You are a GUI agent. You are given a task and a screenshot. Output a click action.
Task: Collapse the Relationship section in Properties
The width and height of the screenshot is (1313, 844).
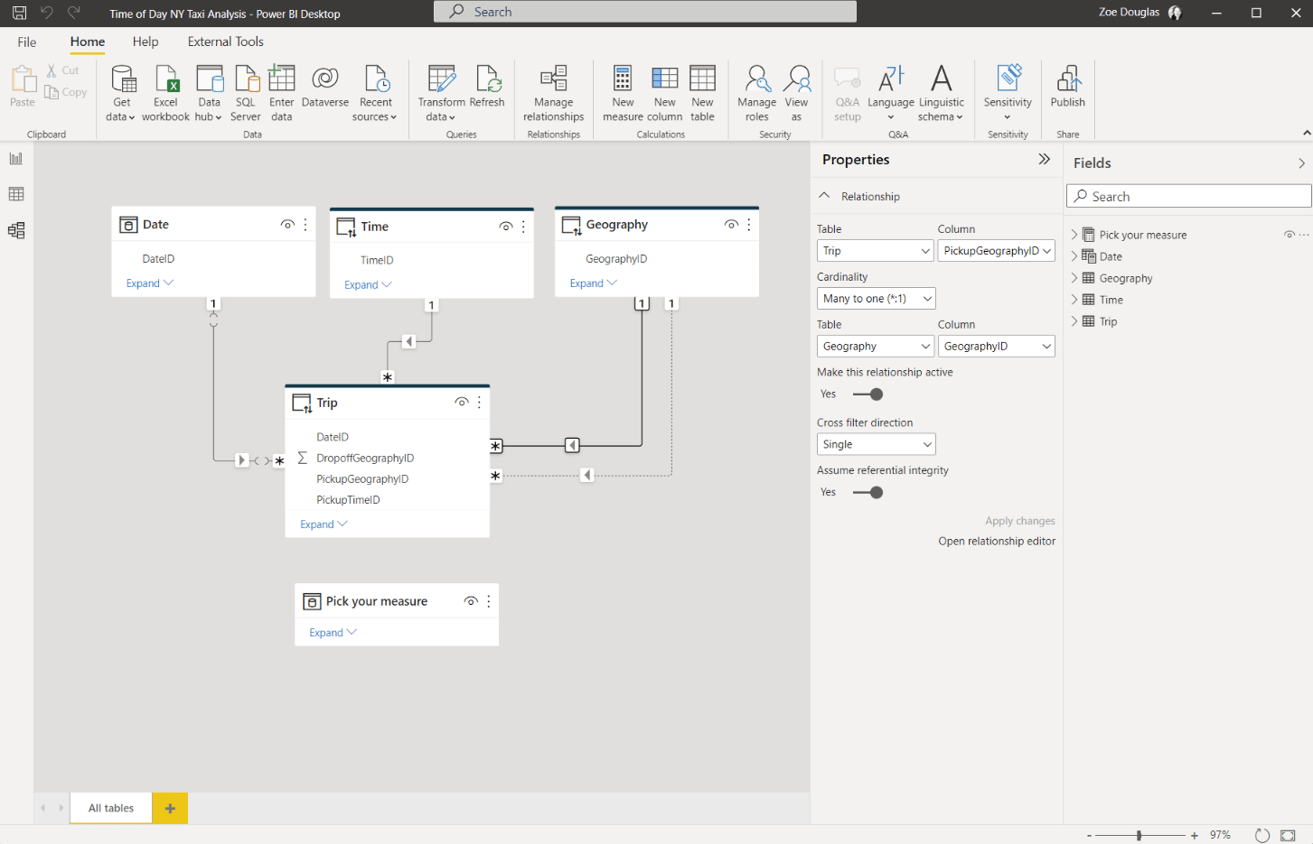tap(824, 196)
